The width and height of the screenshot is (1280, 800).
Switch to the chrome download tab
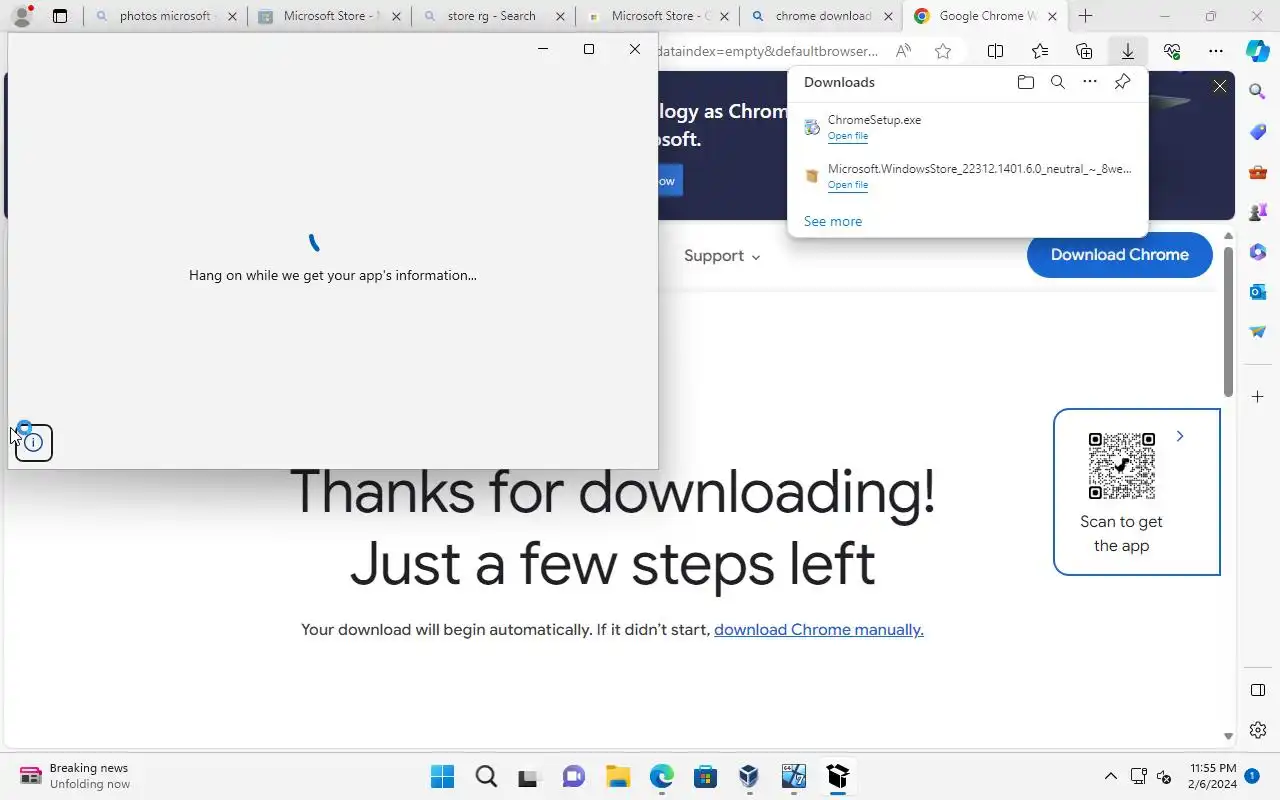pyautogui.click(x=821, y=16)
